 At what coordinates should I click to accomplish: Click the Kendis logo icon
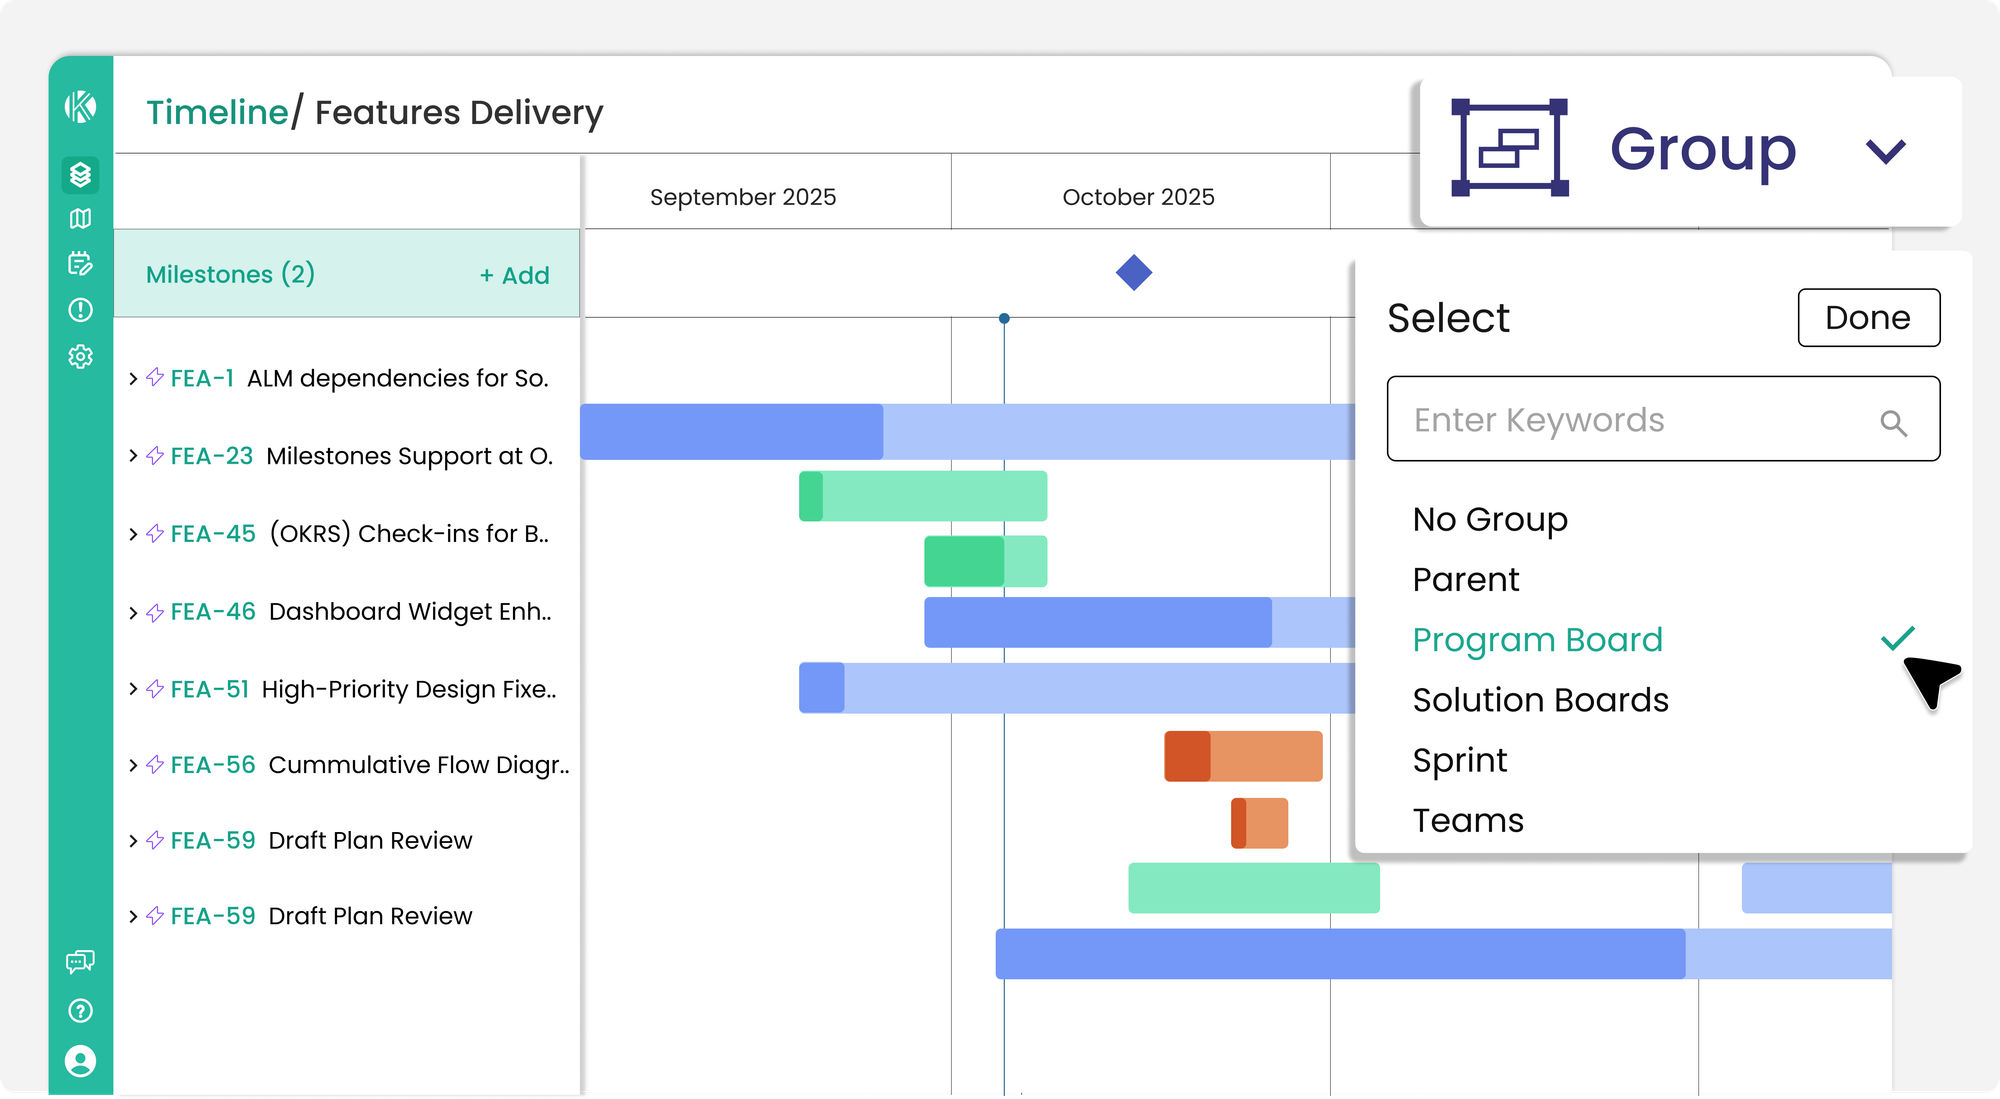point(80,106)
